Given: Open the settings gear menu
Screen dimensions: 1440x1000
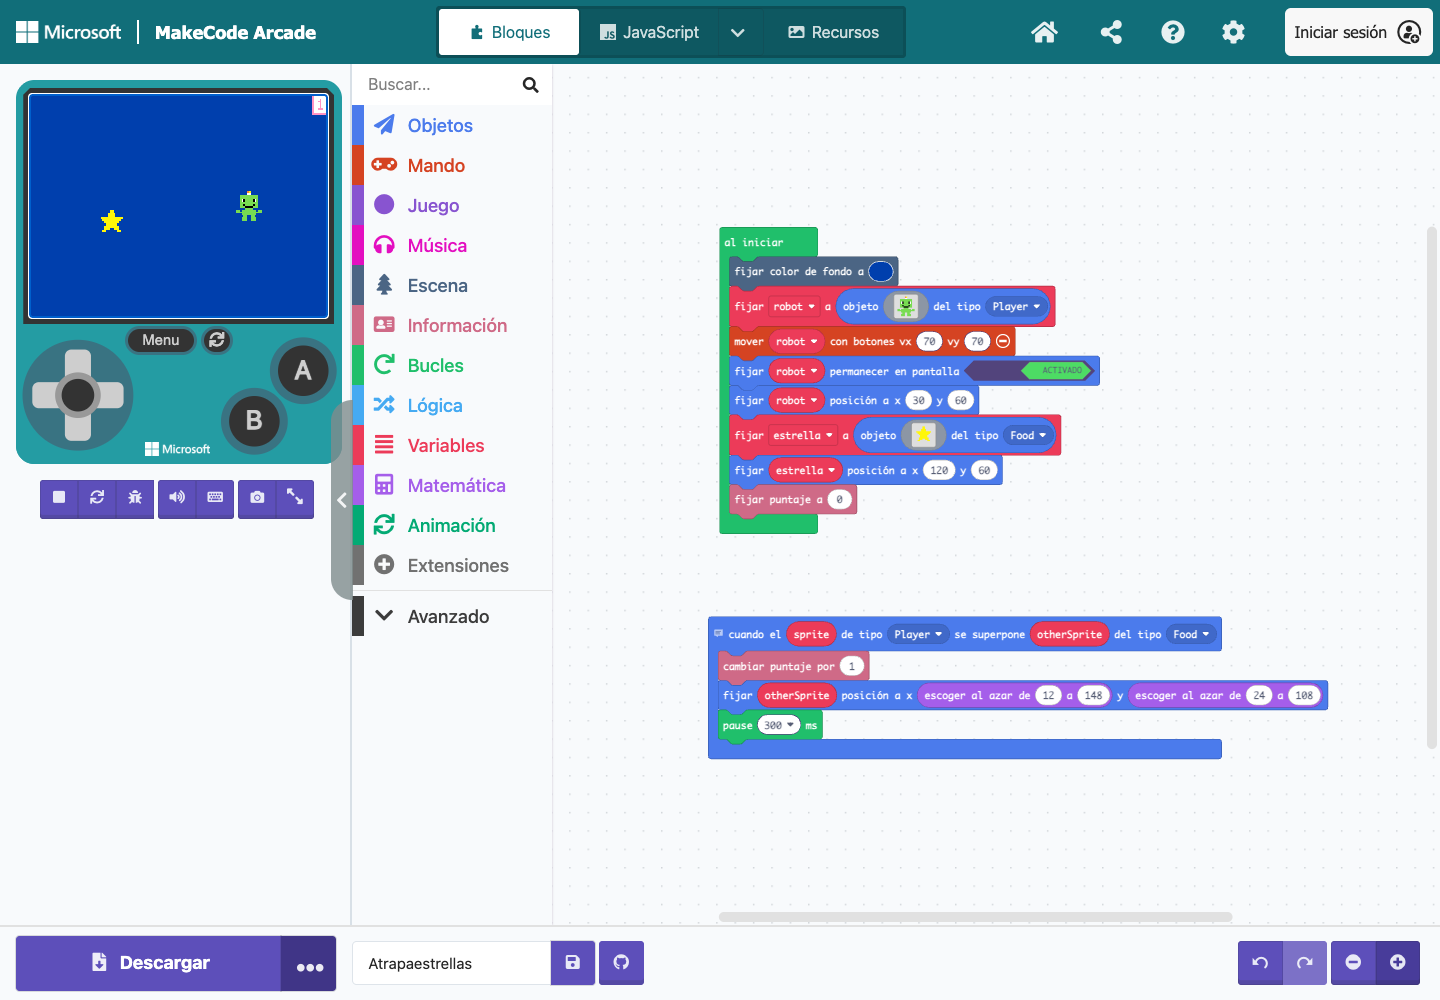Looking at the screenshot, I should 1234,32.
